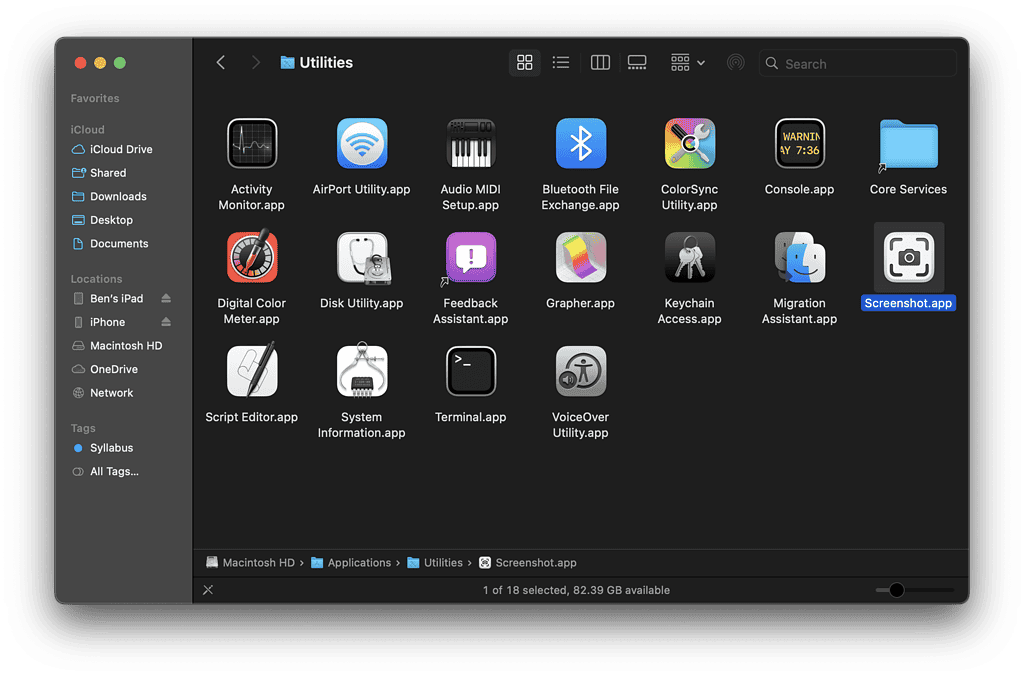Click Utilities in path bar

435,562
